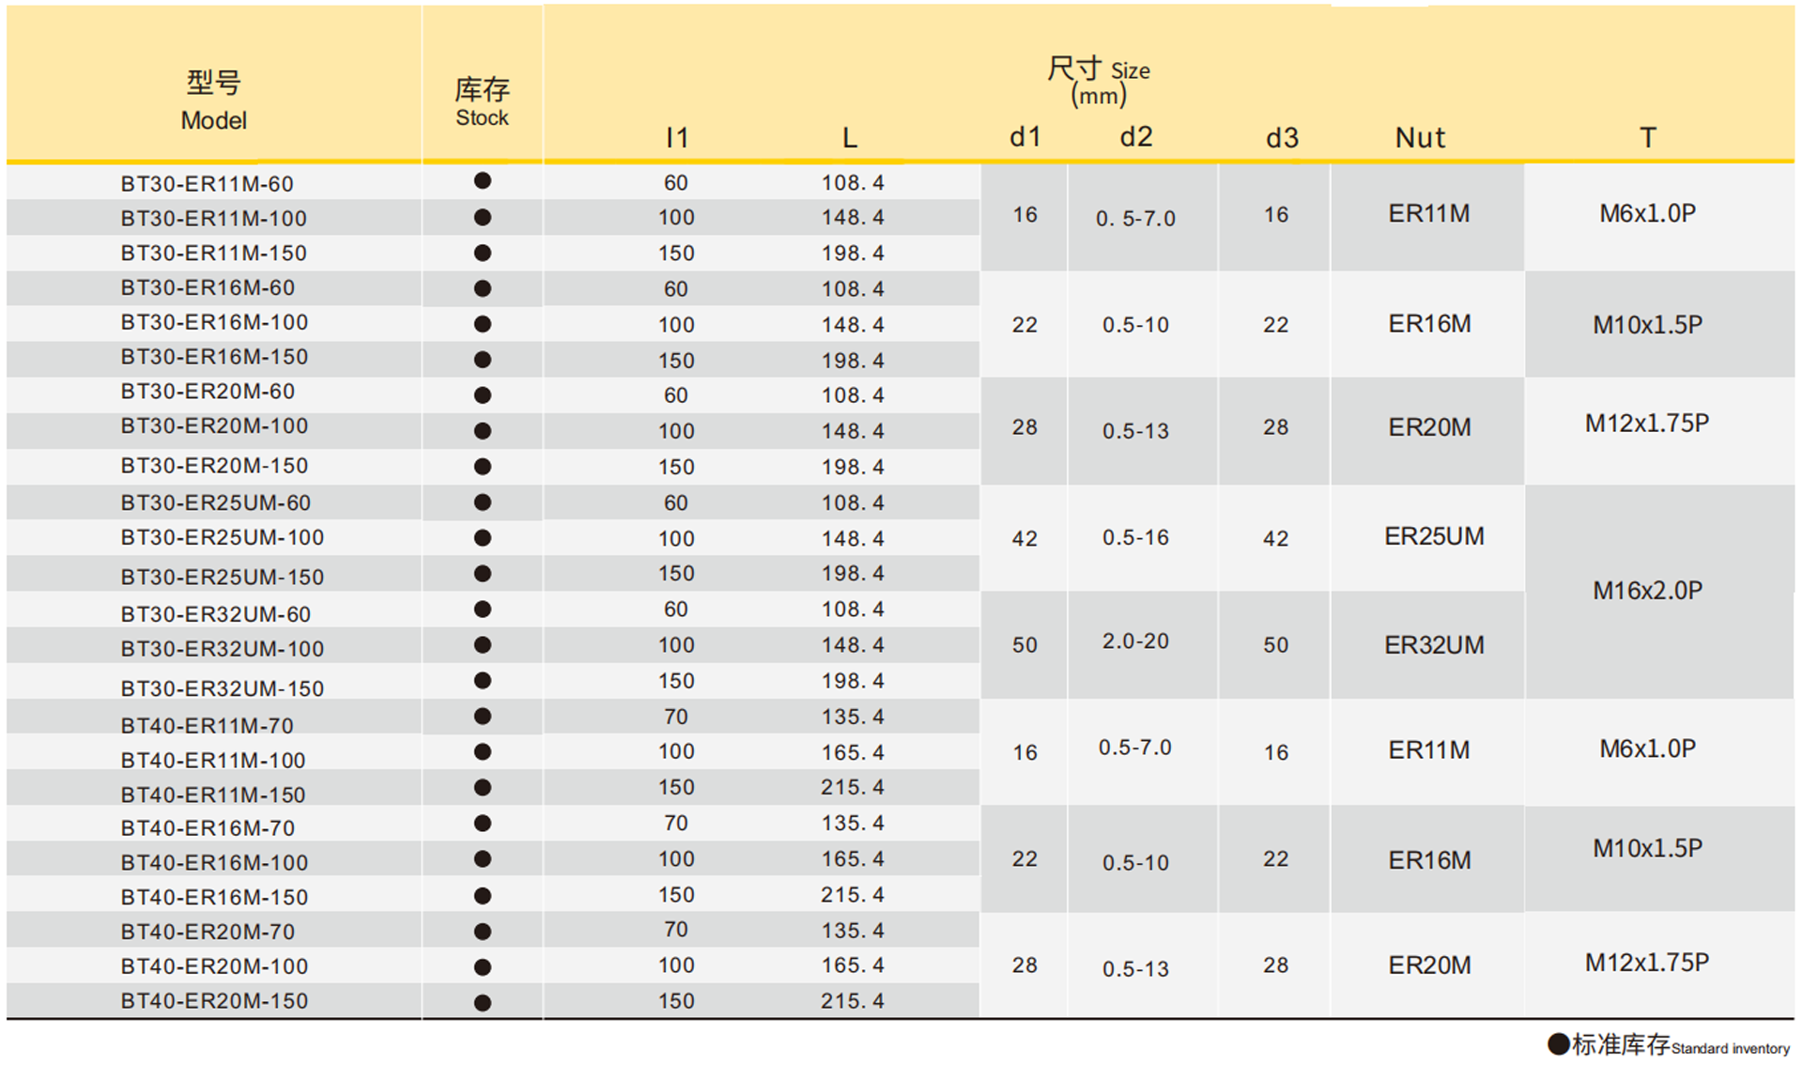Click stock indicator of BT30-ER20M-150
This screenshot has height=1080, width=1803.
482,466
